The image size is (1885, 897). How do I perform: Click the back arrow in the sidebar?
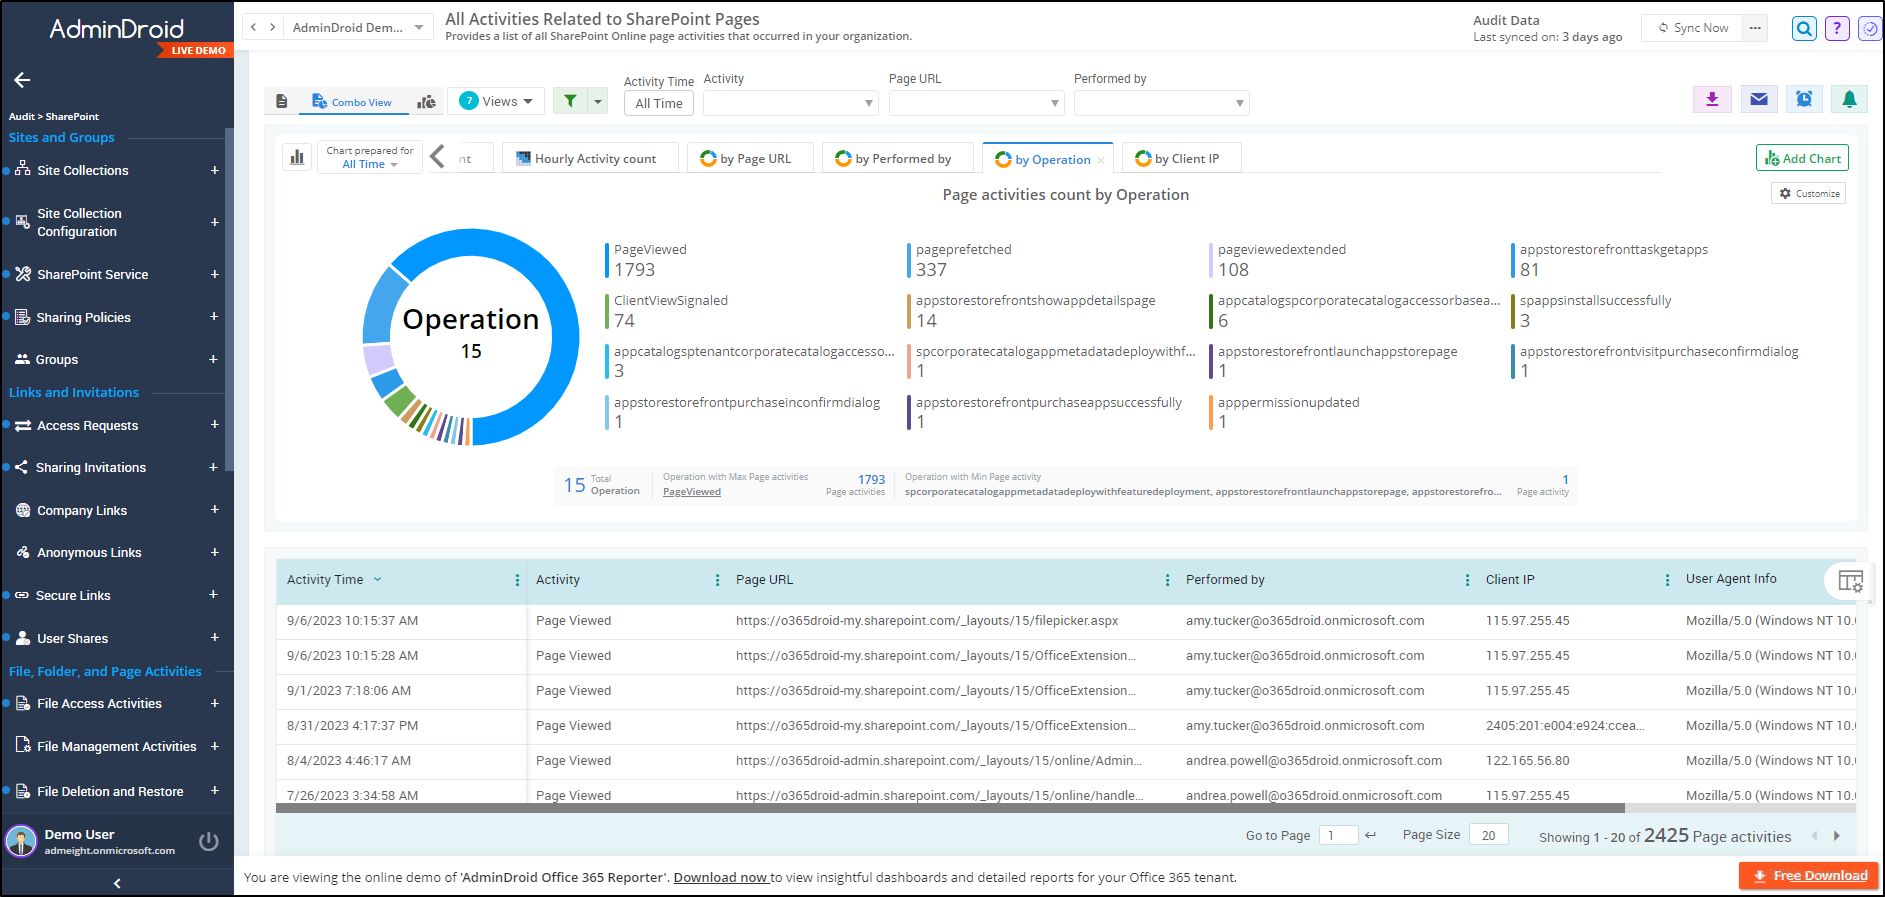[22, 80]
